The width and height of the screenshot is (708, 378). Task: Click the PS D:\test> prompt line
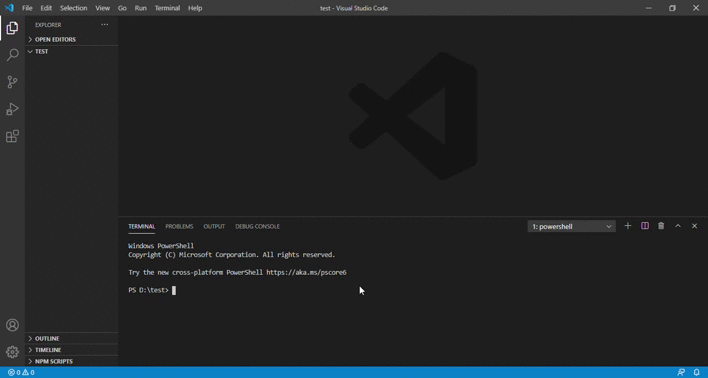tap(149, 290)
